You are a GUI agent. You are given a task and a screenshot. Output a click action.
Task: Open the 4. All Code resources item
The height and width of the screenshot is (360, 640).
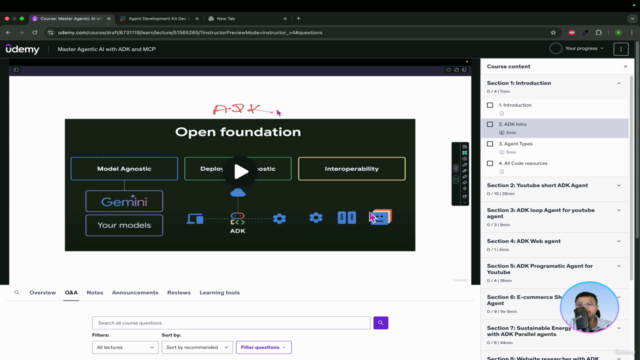[523, 163]
